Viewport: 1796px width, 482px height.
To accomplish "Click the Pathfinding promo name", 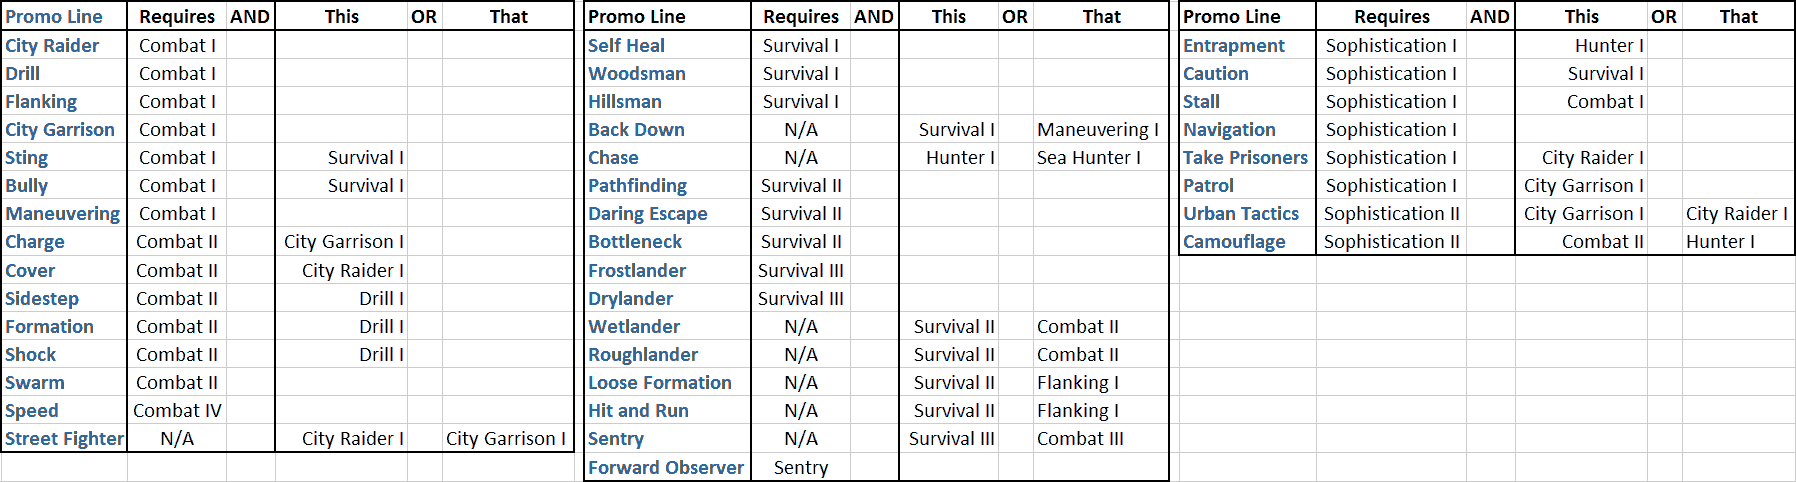I will (x=637, y=185).
